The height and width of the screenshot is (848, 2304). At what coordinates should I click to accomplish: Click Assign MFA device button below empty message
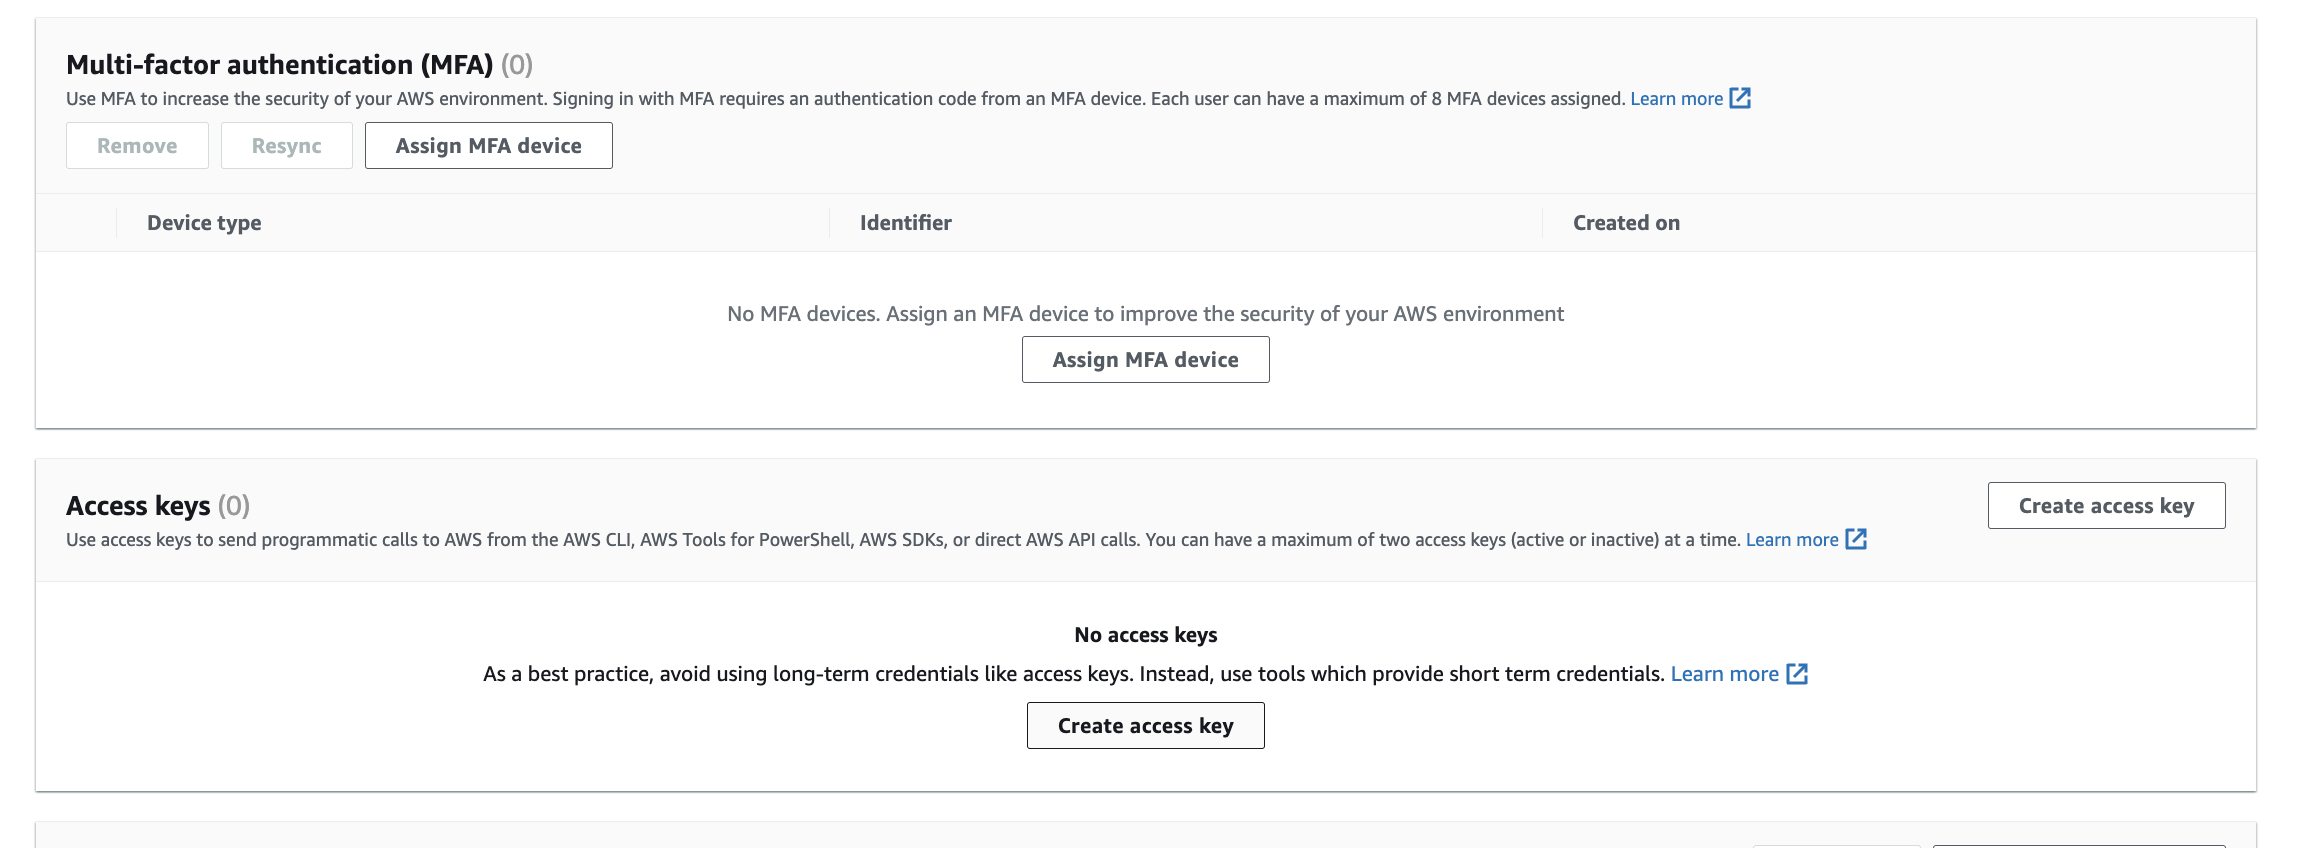1145,360
